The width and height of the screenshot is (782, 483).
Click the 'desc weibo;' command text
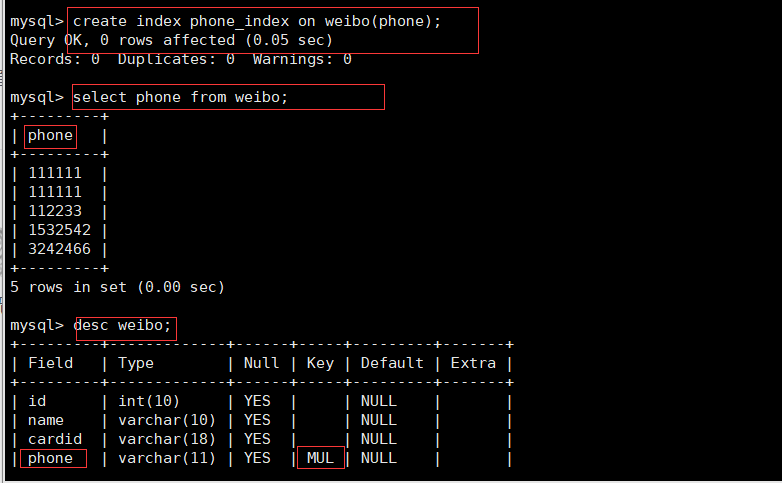(x=126, y=325)
